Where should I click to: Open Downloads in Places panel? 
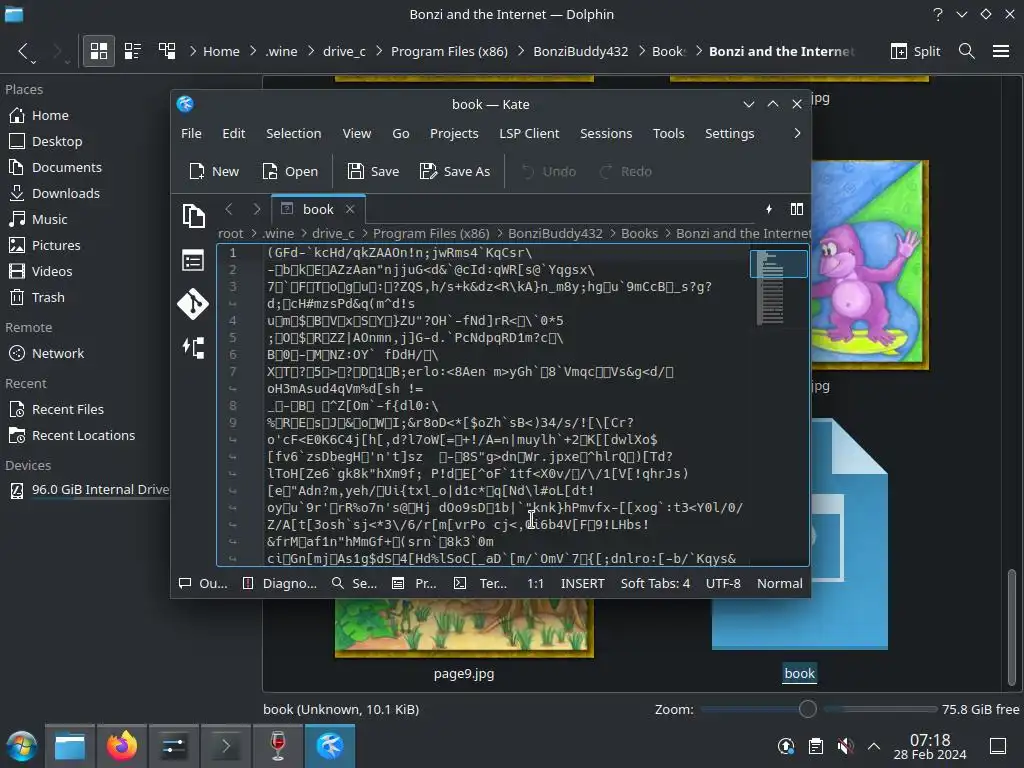65,193
